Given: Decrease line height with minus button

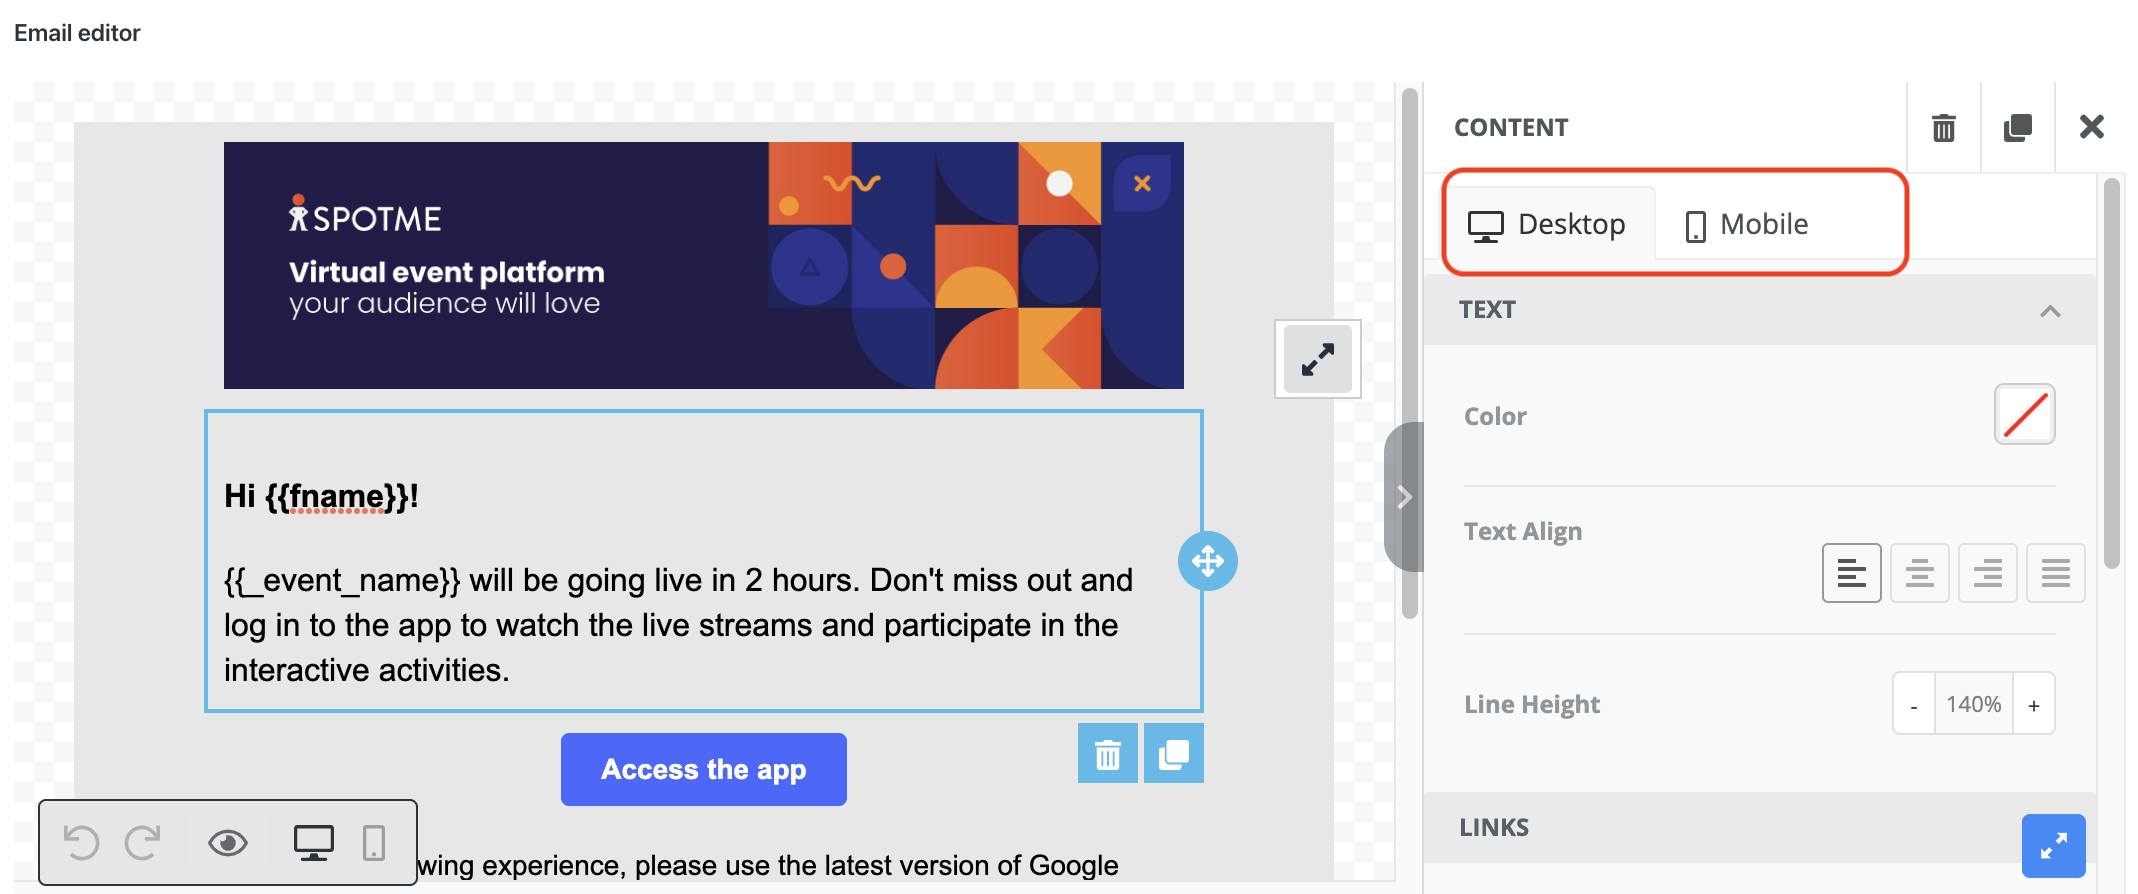Looking at the screenshot, I should pyautogui.click(x=1914, y=704).
